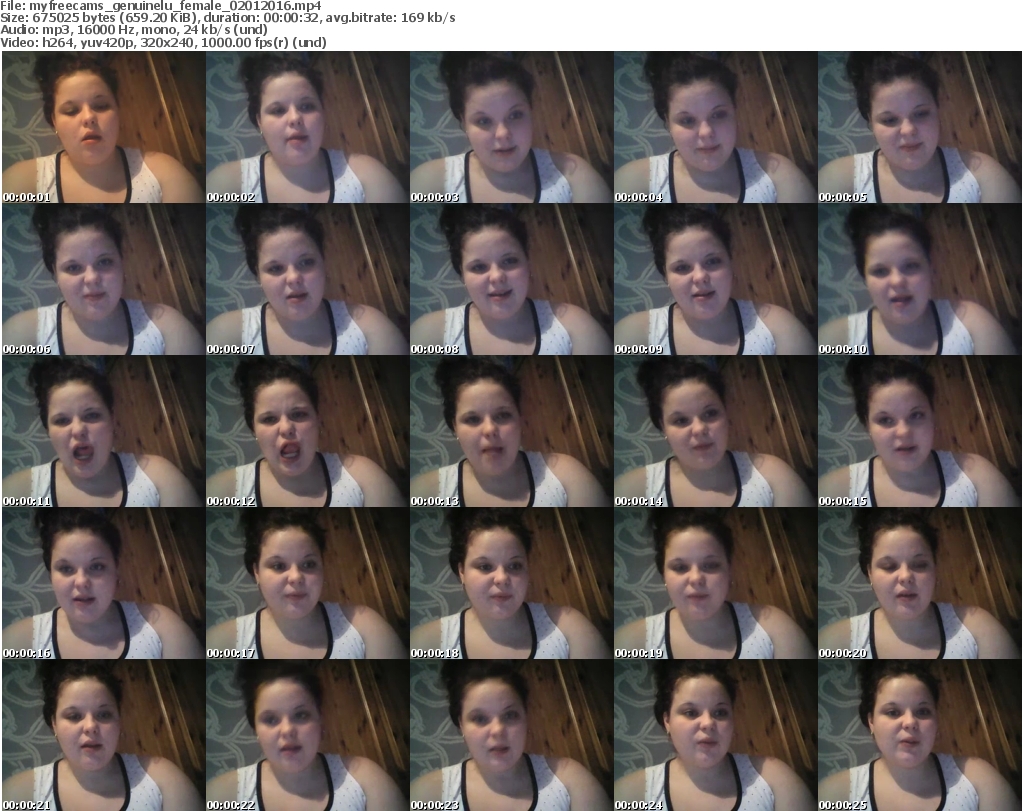The width and height of the screenshot is (1024, 811).
Task: Choose the frame marked 00:00:20
Action: tap(920, 584)
